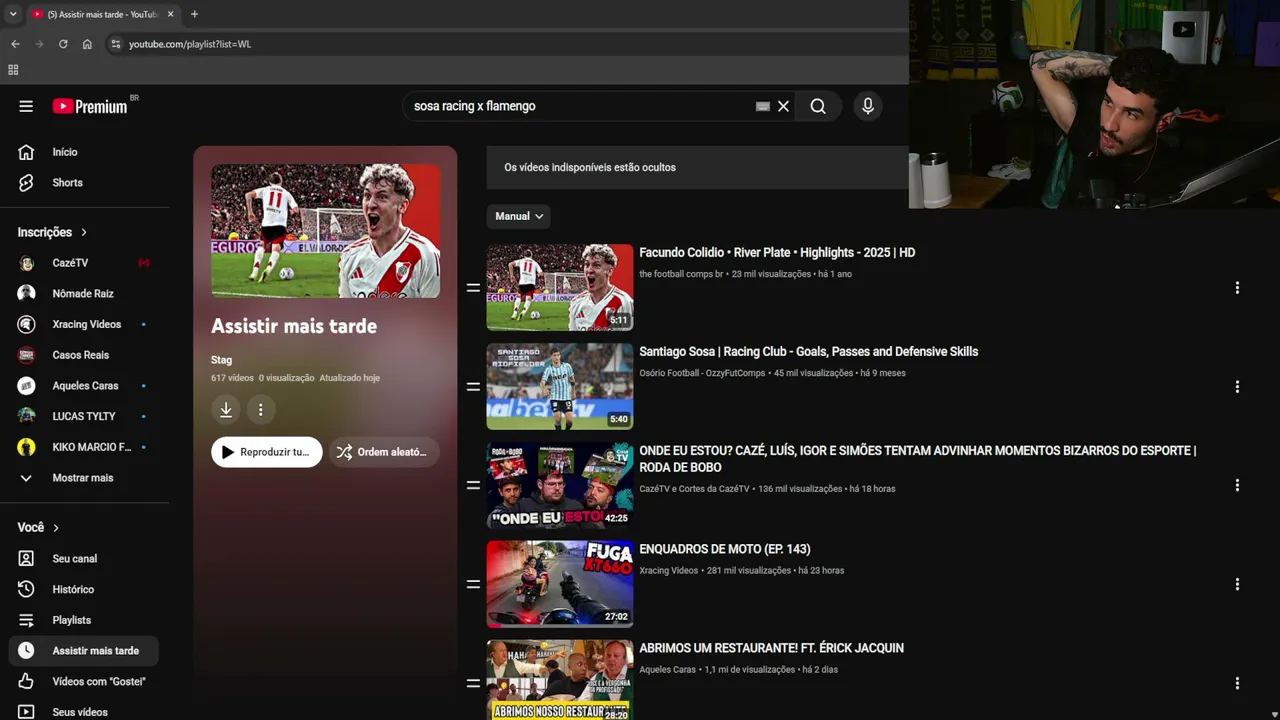
Task: Open 'ABRIMOS UM RESTAURANTE' video thumbnail
Action: [x=560, y=680]
